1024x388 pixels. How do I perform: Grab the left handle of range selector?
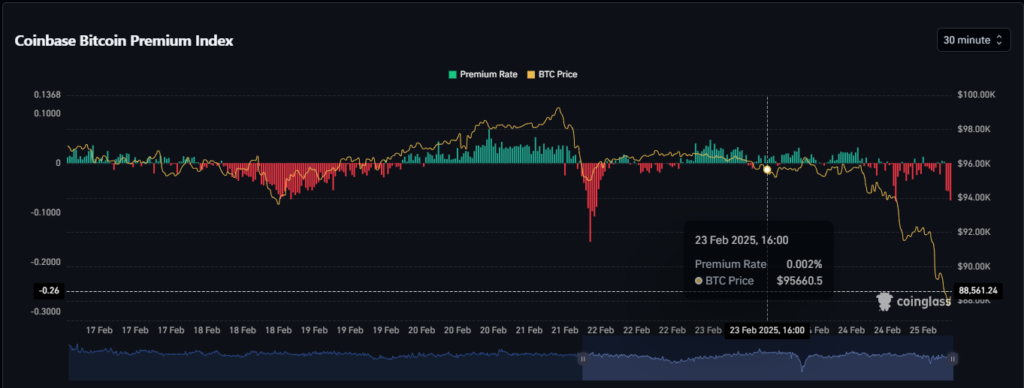(583, 359)
